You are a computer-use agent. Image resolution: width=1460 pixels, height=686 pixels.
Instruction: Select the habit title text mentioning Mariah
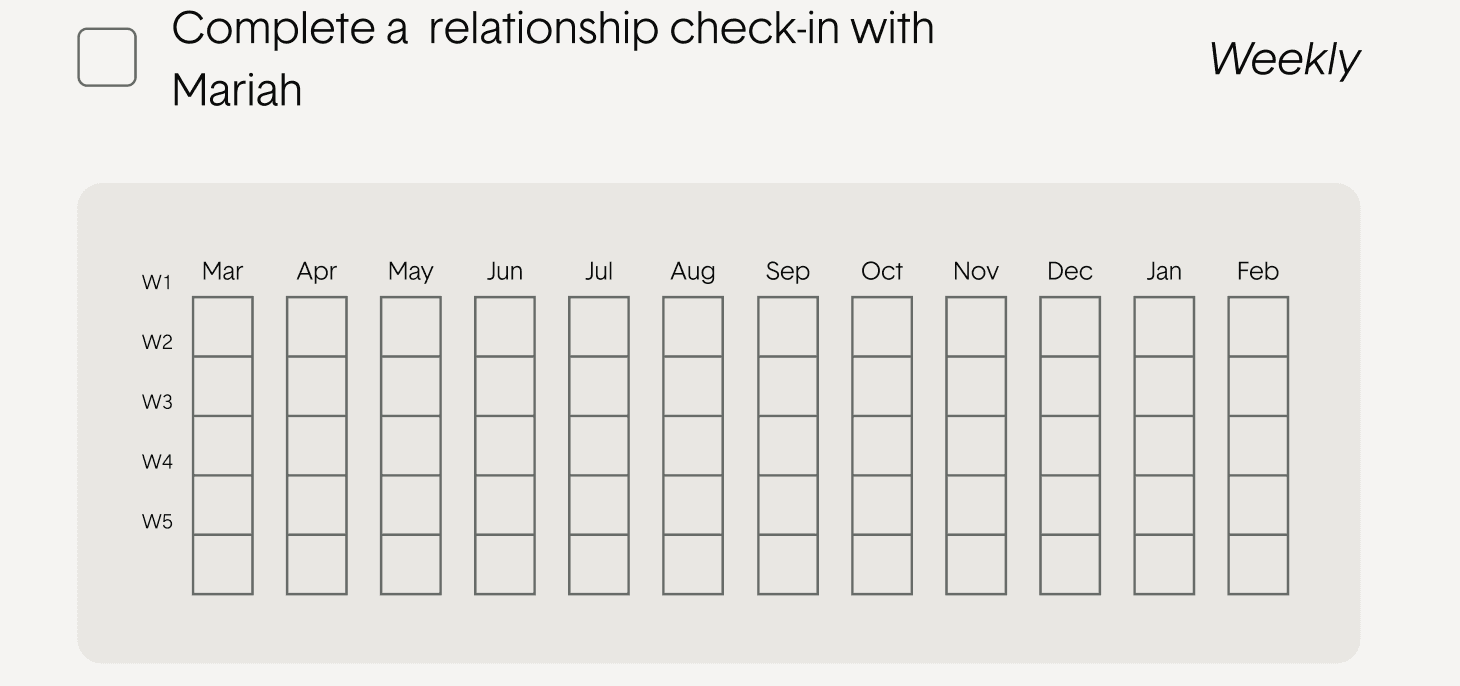click(x=552, y=59)
